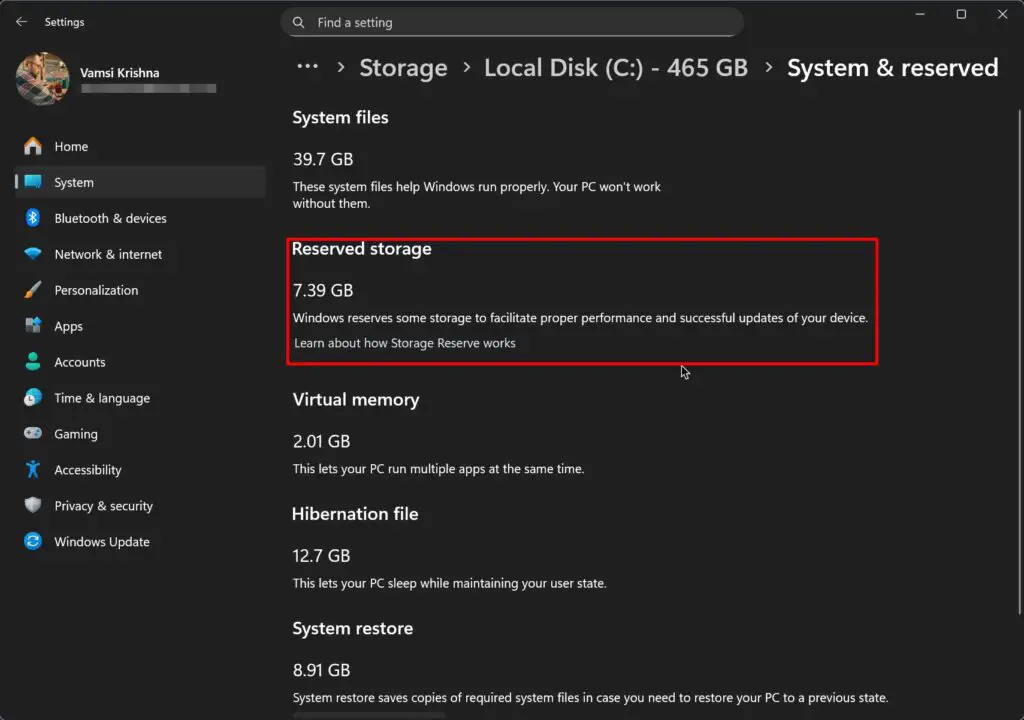The width and height of the screenshot is (1024, 720).
Task: Open Network & internet settings
Action: tap(108, 254)
